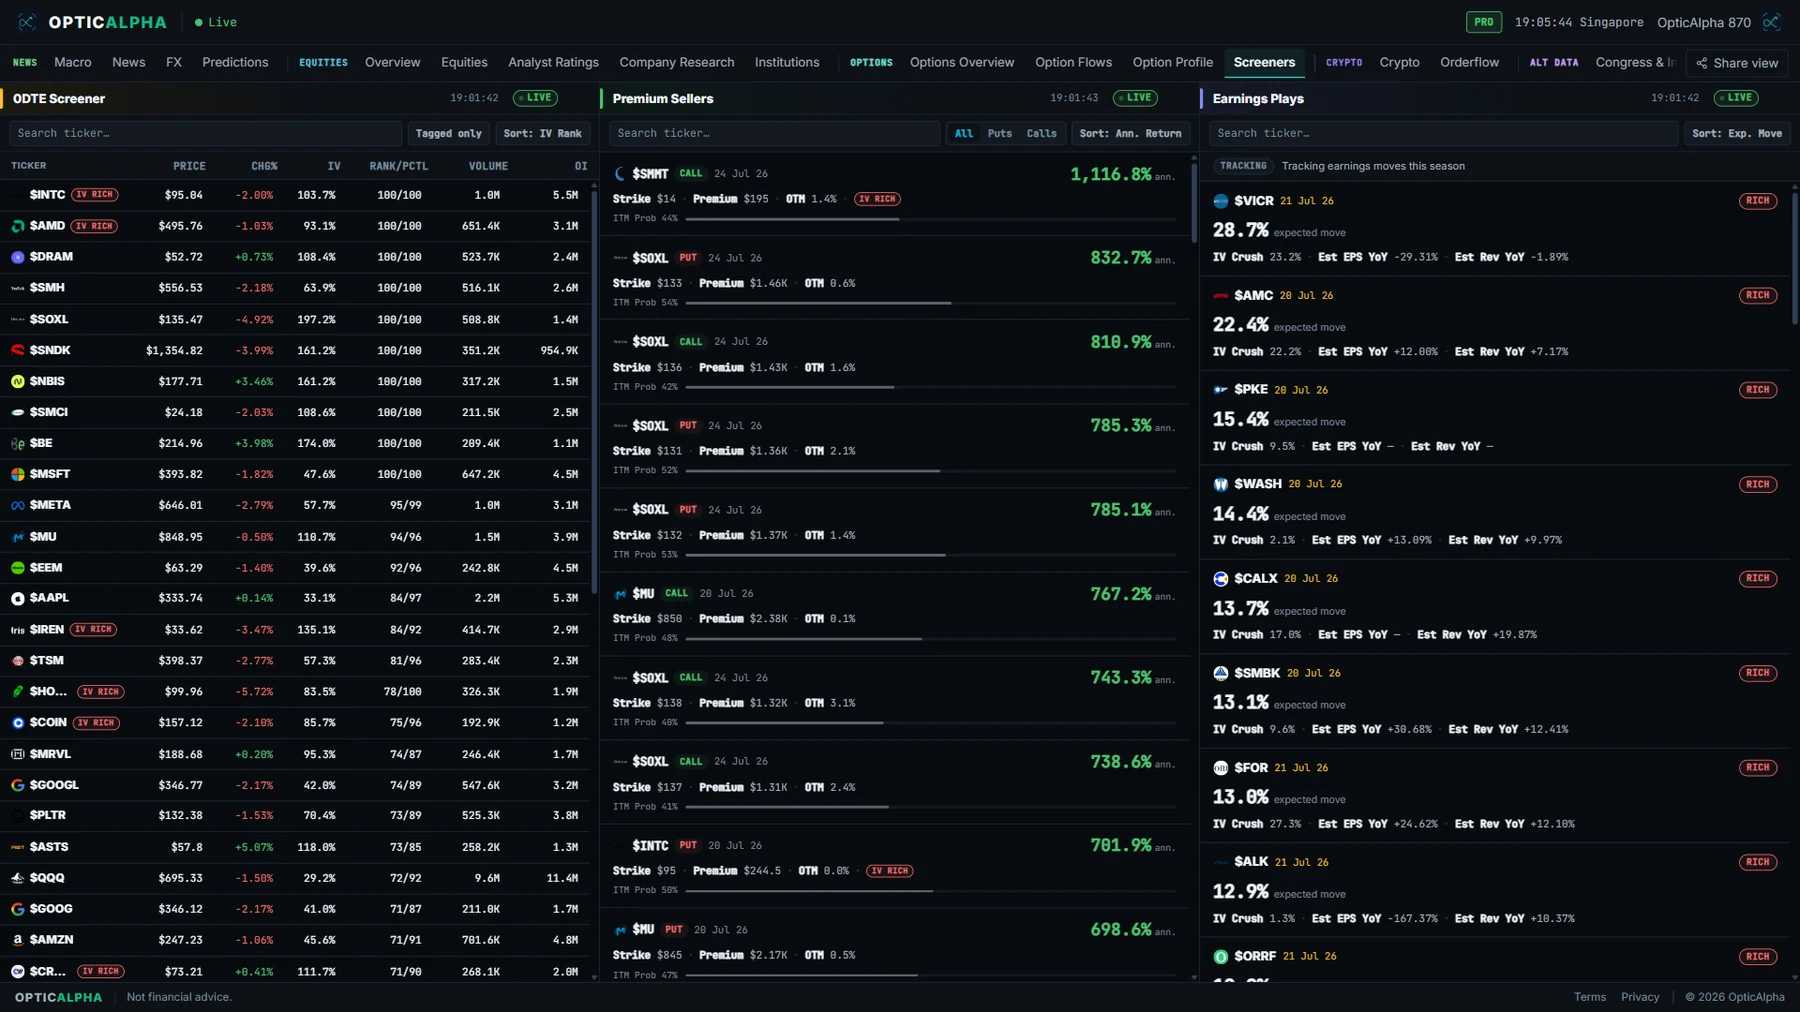Toggle the Tagged only filter

pyautogui.click(x=448, y=133)
